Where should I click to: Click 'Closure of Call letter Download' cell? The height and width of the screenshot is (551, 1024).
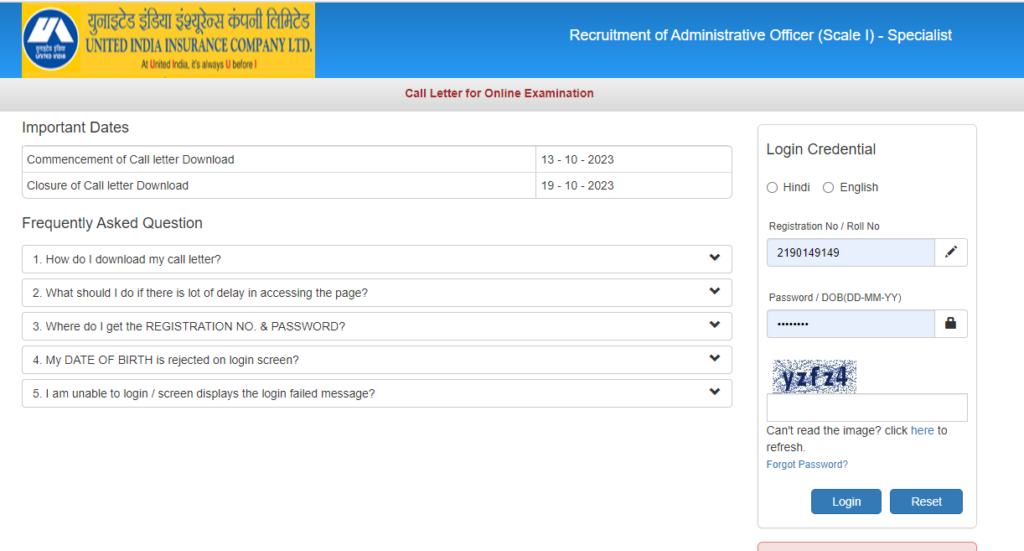[x=279, y=185]
